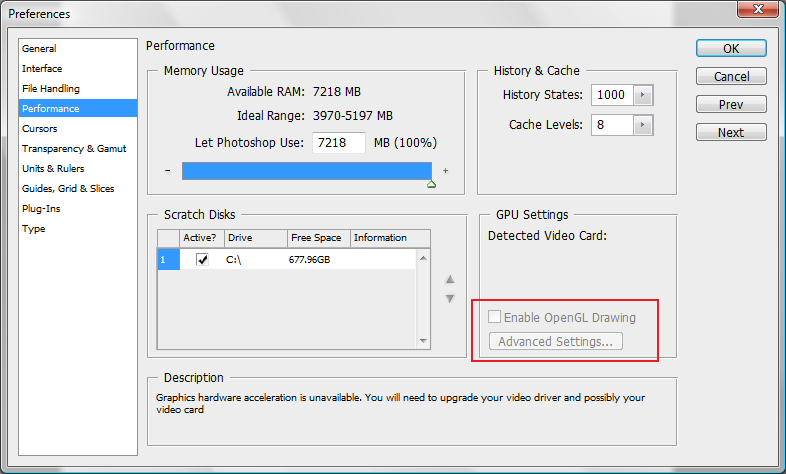Decrease memory with the minus icon
Viewport: 786px width, 474px height.
[167, 171]
